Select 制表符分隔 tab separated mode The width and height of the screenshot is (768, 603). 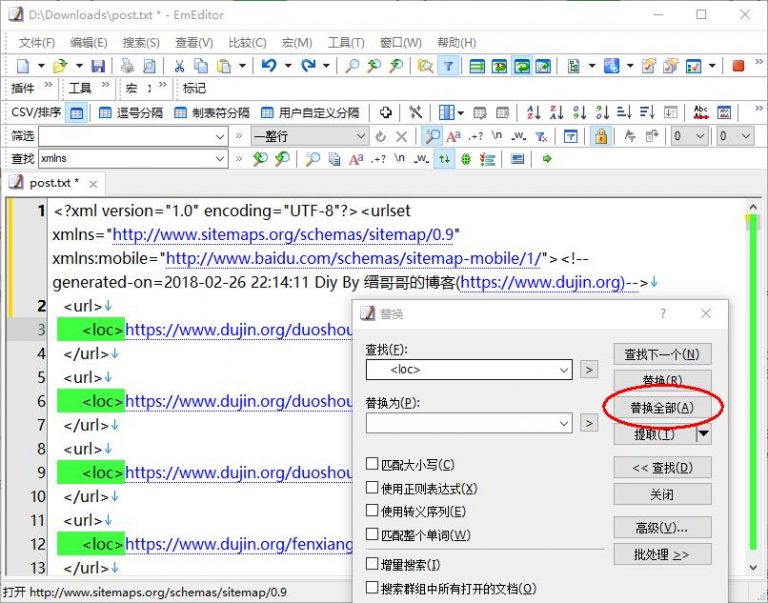[x=212, y=113]
